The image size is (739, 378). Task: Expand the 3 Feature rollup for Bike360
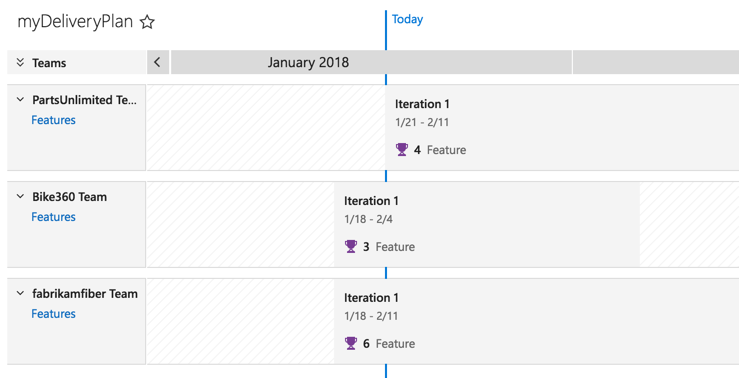click(380, 247)
